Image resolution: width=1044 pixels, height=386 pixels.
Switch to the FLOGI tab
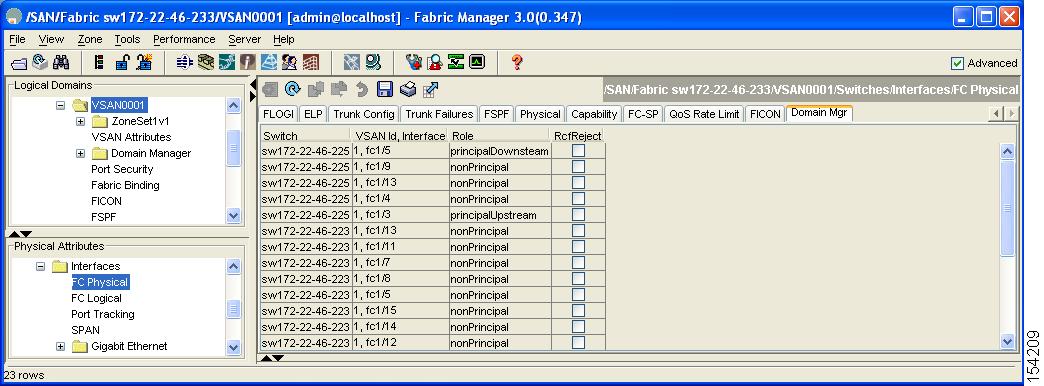tap(278, 114)
